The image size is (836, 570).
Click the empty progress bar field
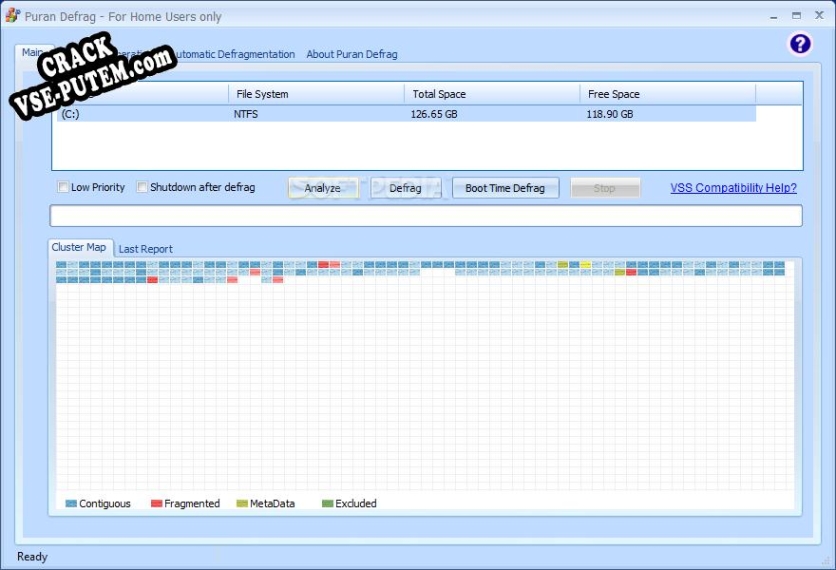click(x=426, y=216)
